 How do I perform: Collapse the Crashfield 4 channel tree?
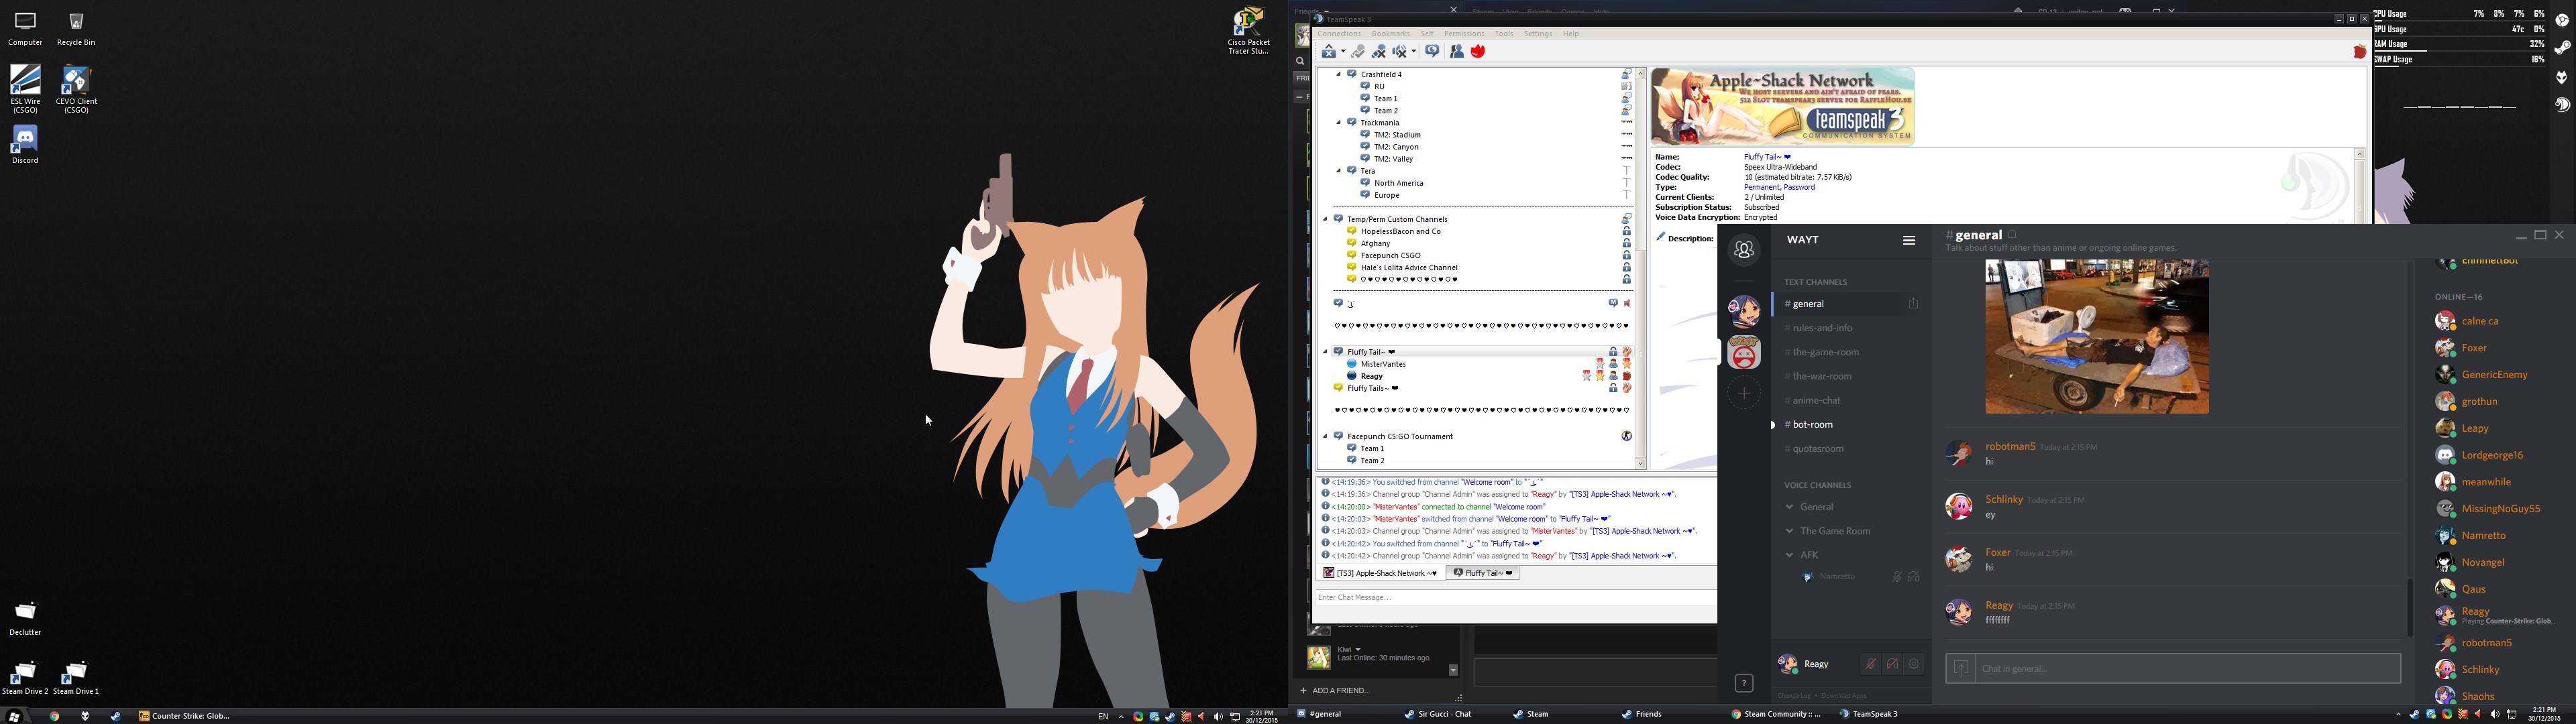click(1339, 75)
